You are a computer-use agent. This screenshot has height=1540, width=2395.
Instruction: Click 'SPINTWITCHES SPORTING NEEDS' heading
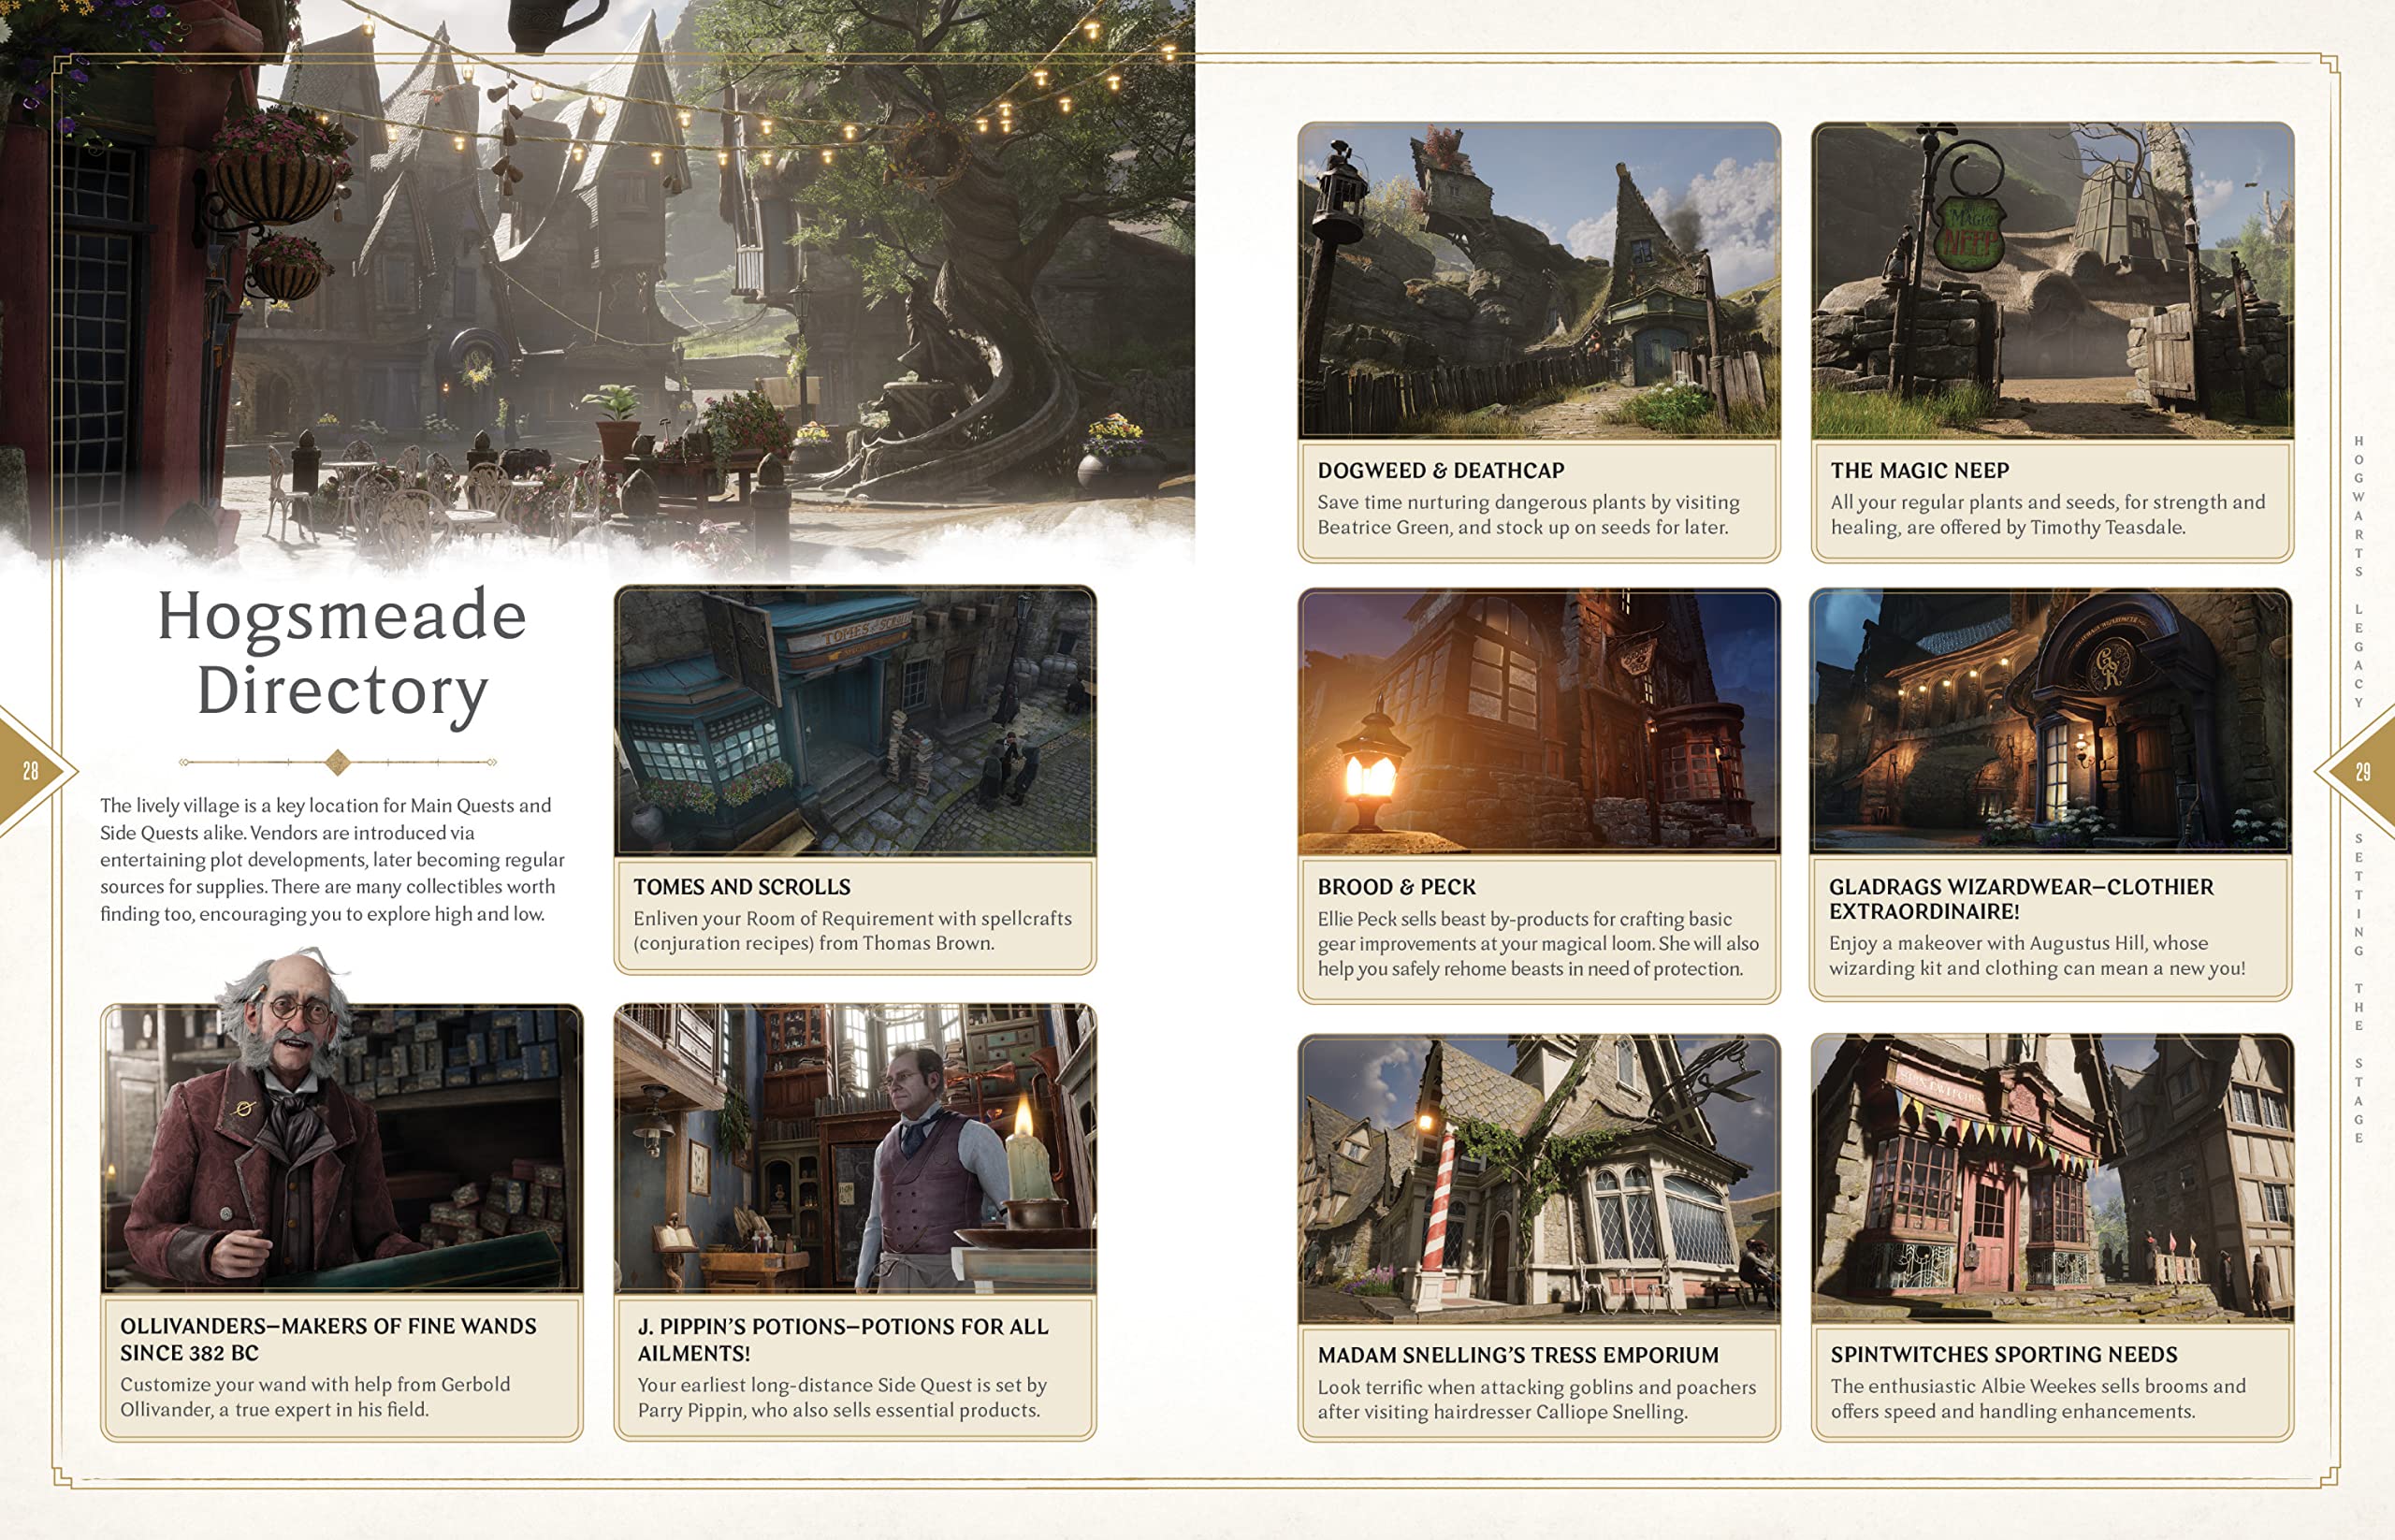pyautogui.click(x=2004, y=1354)
